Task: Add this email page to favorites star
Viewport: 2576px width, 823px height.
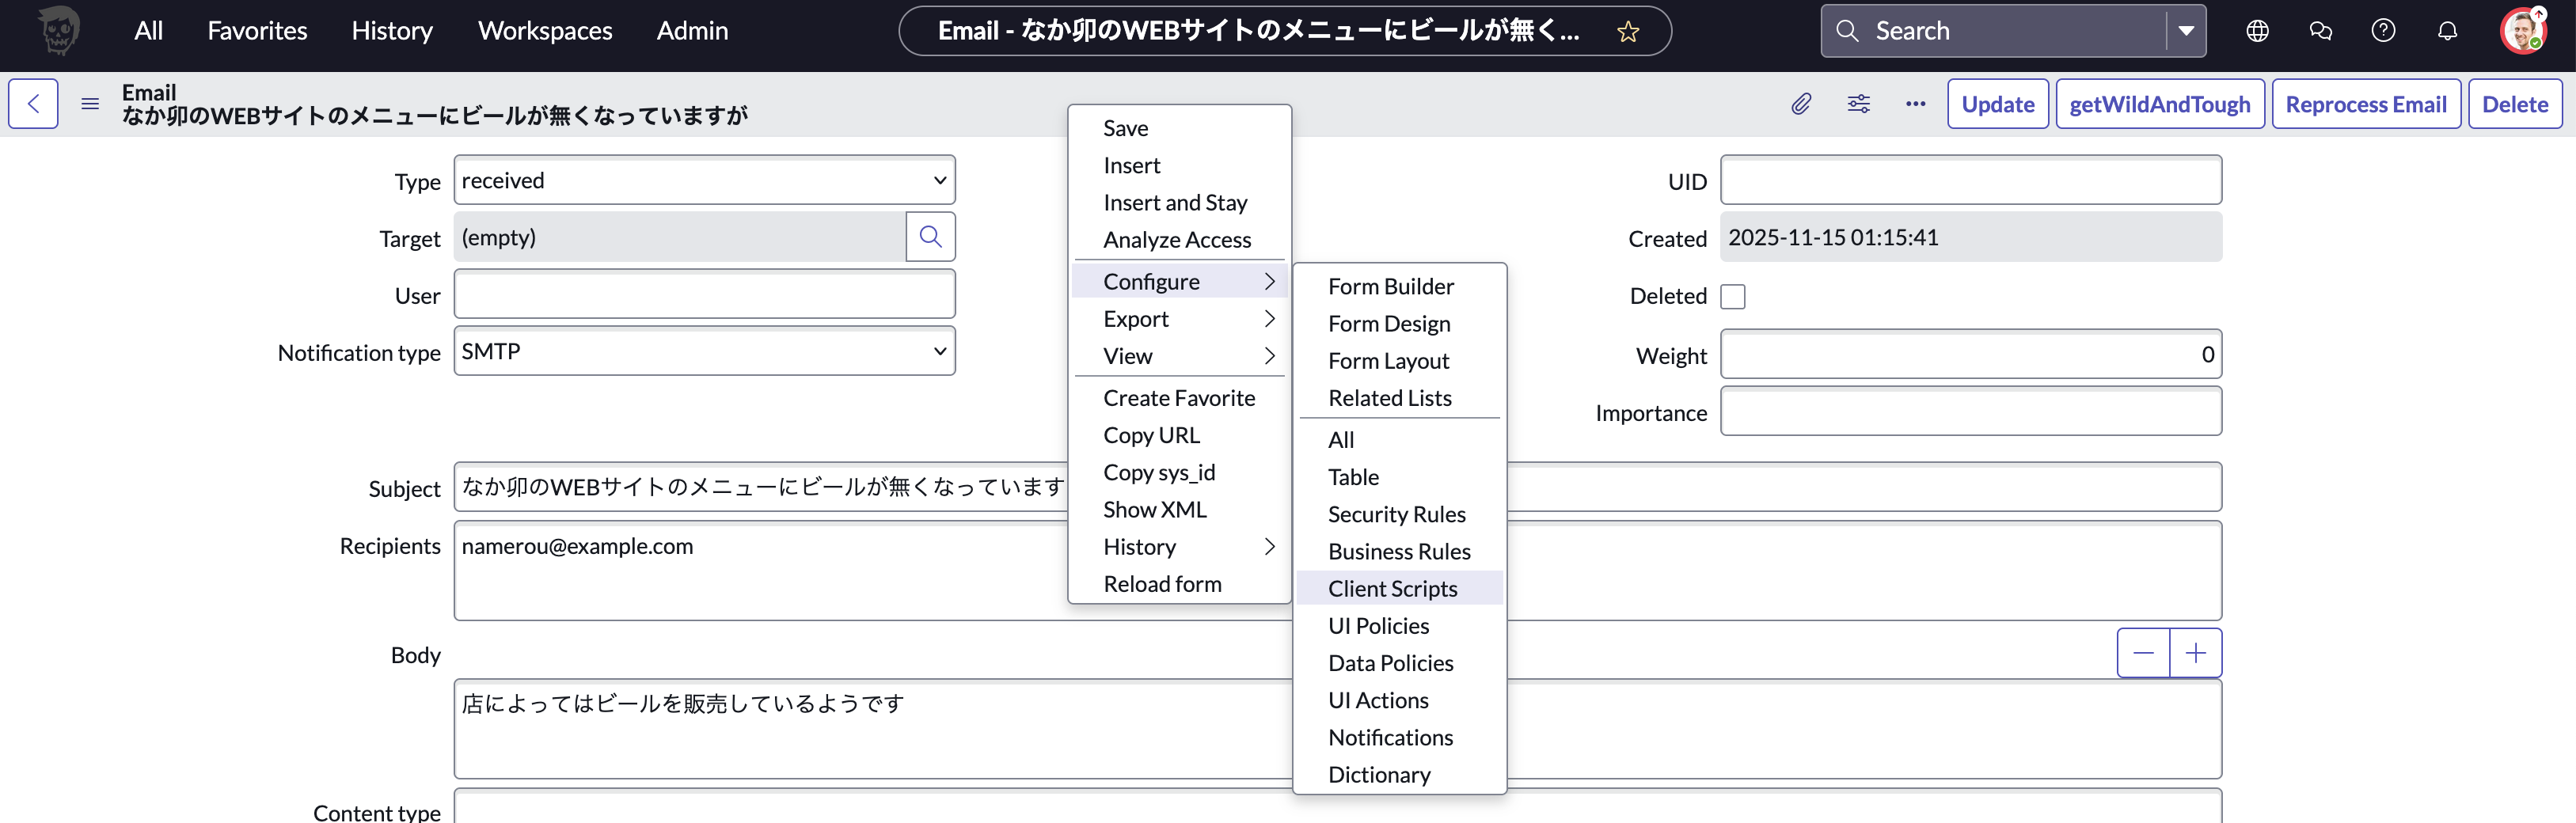Action: click(x=1628, y=31)
